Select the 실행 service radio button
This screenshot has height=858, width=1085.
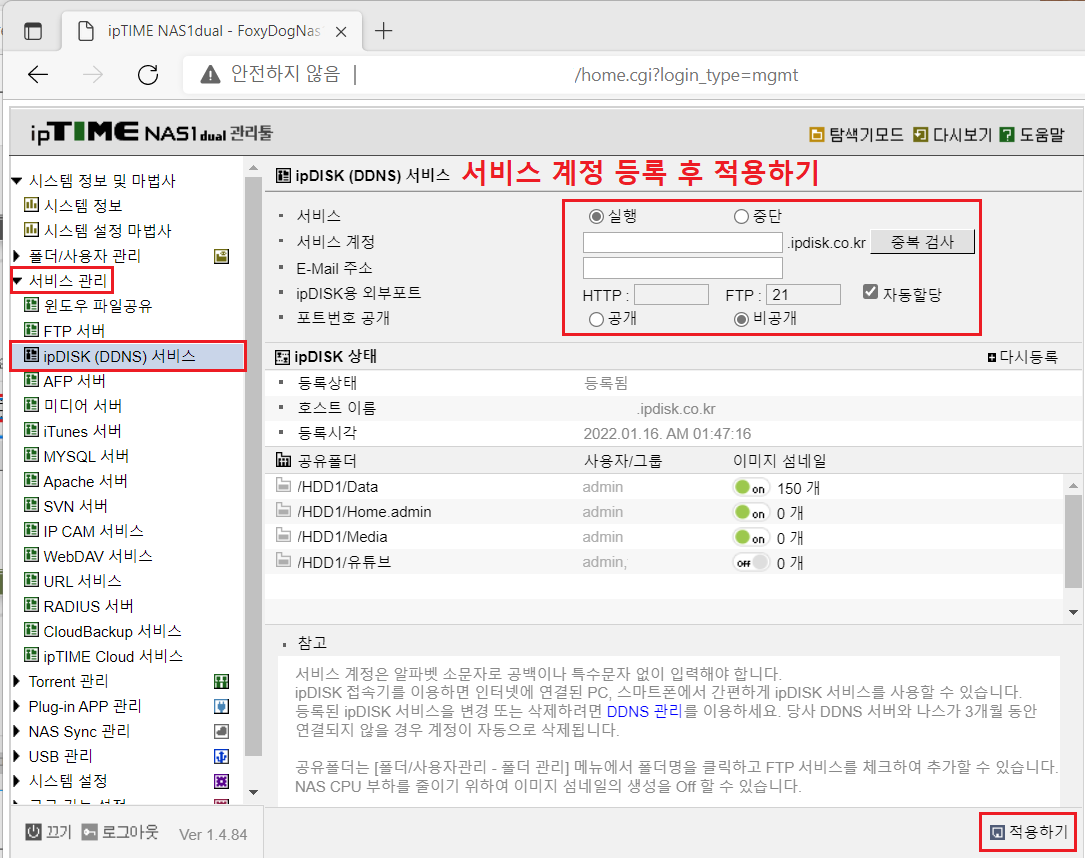(596, 217)
